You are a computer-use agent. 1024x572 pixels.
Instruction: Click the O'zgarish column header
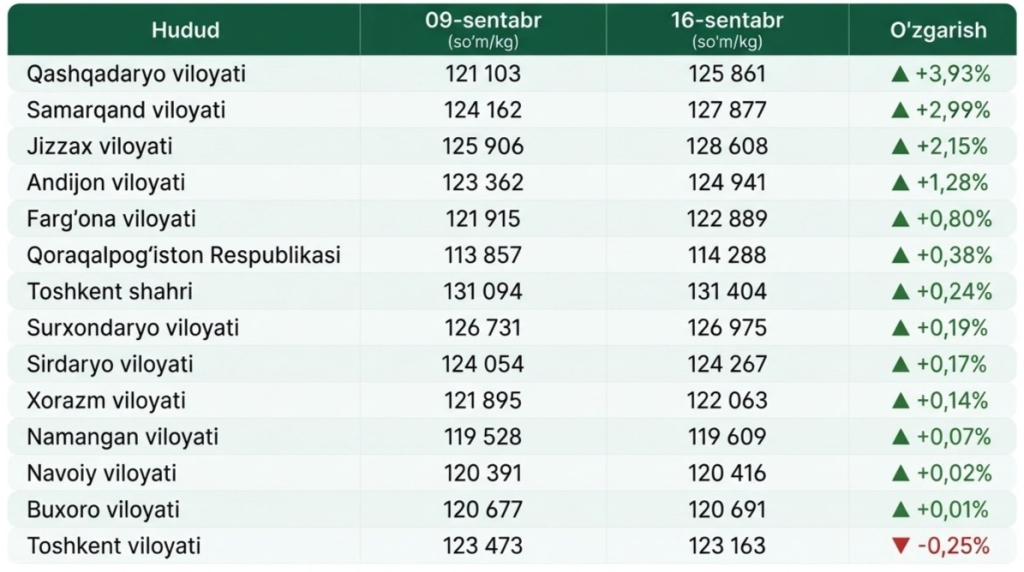(938, 30)
